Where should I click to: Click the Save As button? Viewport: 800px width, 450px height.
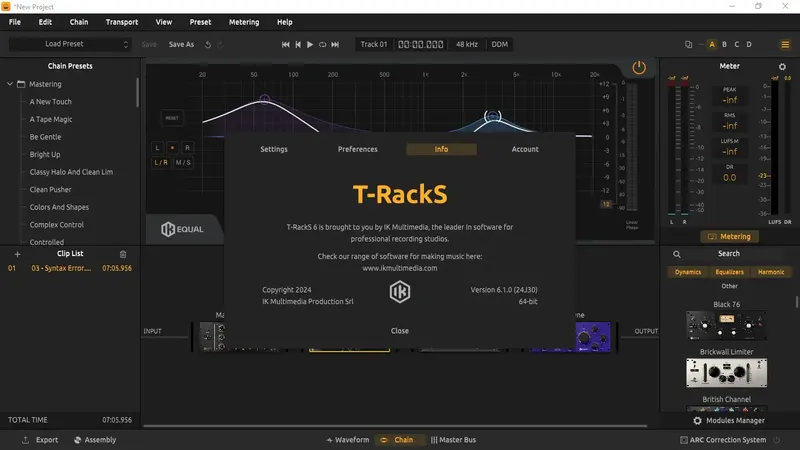181,44
